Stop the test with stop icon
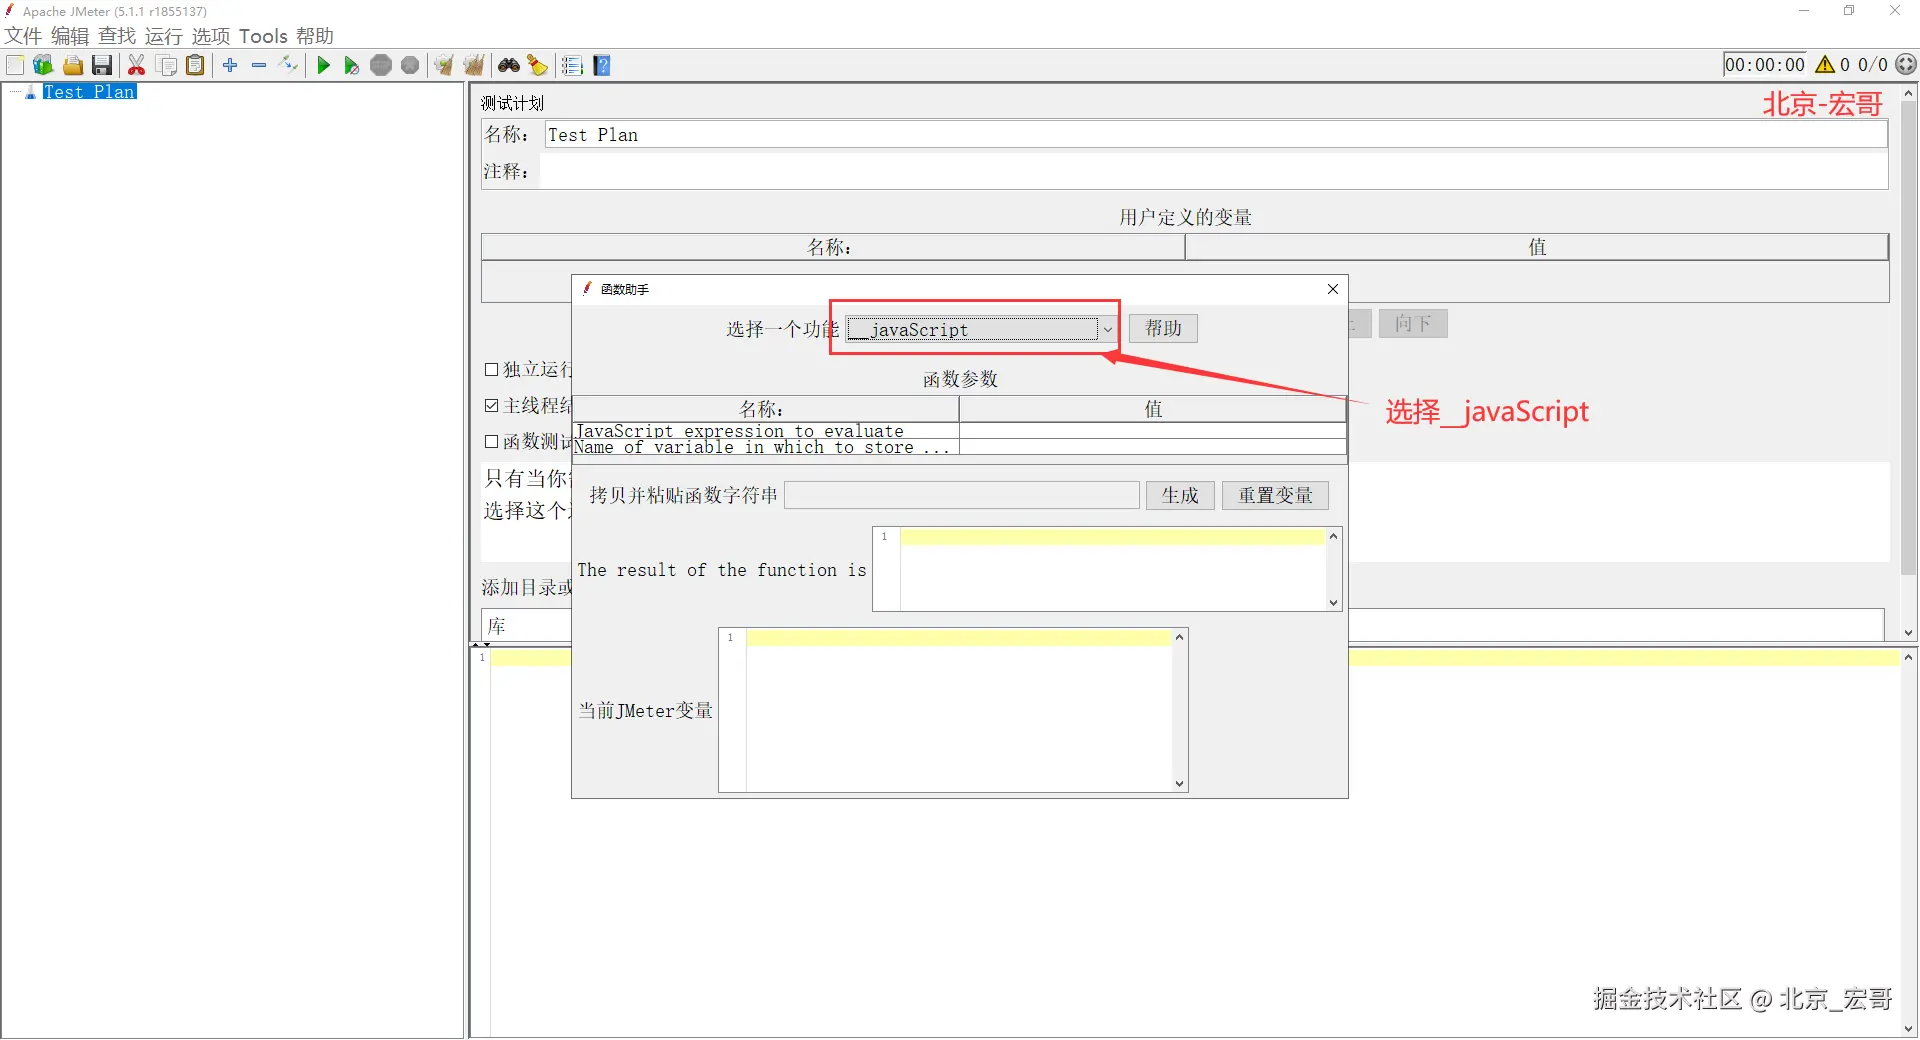This screenshot has height=1040, width=1920. 381,65
